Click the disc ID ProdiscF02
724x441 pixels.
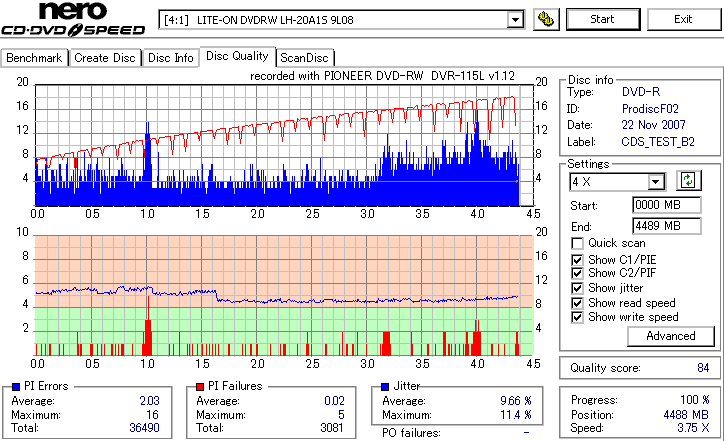coord(650,109)
